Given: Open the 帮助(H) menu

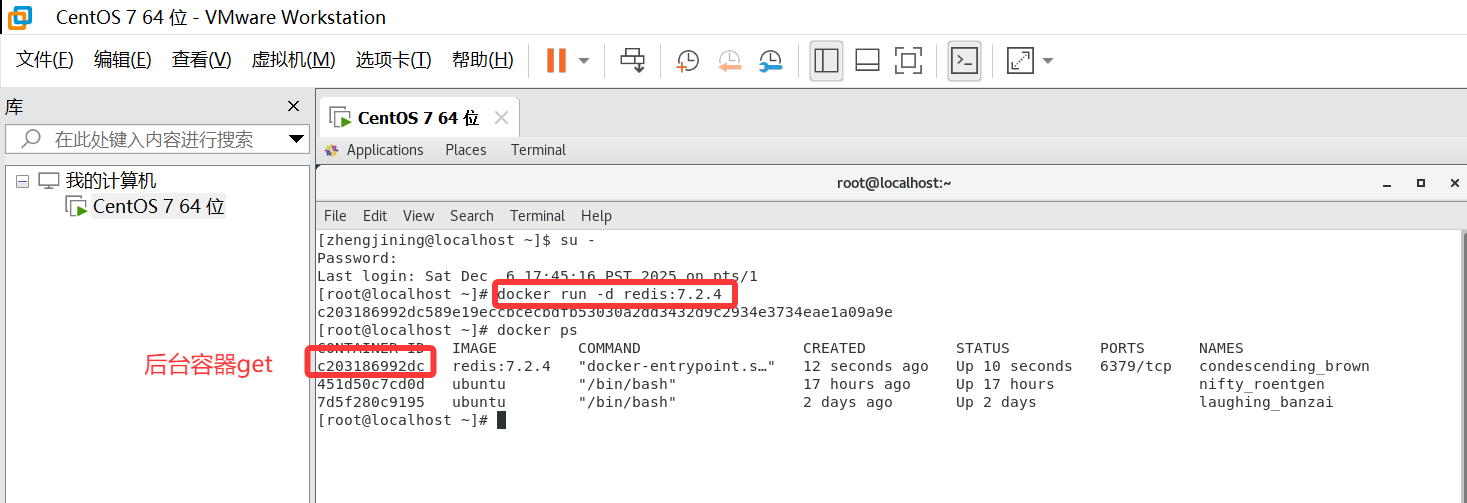Looking at the screenshot, I should pyautogui.click(x=482, y=60).
